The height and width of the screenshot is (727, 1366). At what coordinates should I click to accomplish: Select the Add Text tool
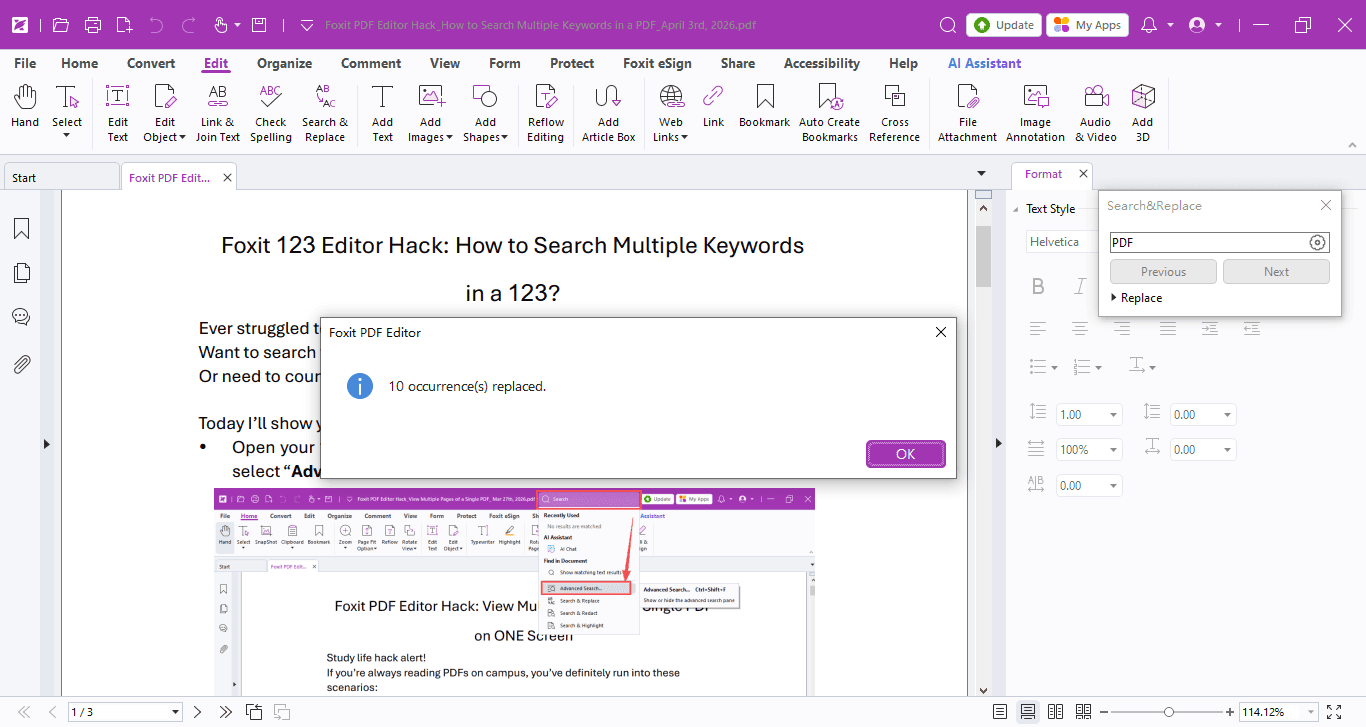point(383,113)
